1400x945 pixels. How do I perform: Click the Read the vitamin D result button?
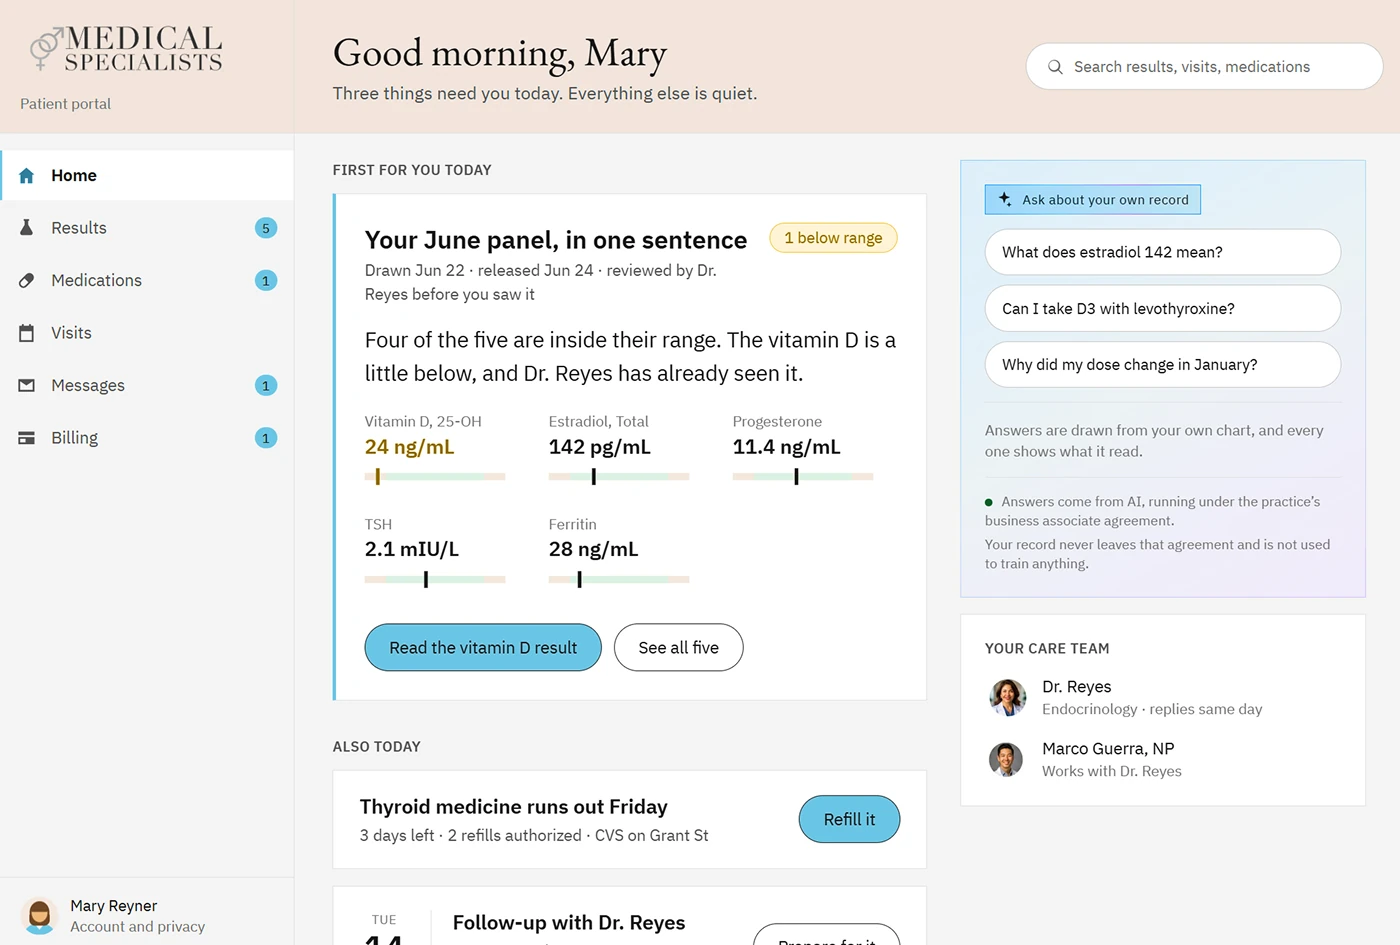[483, 647]
